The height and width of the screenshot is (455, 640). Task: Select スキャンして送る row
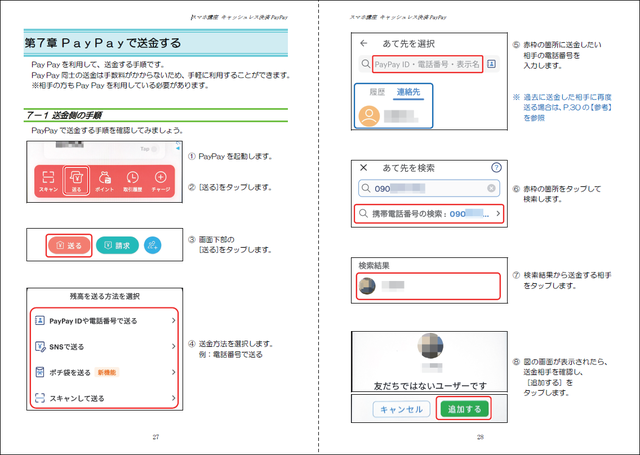[x=104, y=398]
